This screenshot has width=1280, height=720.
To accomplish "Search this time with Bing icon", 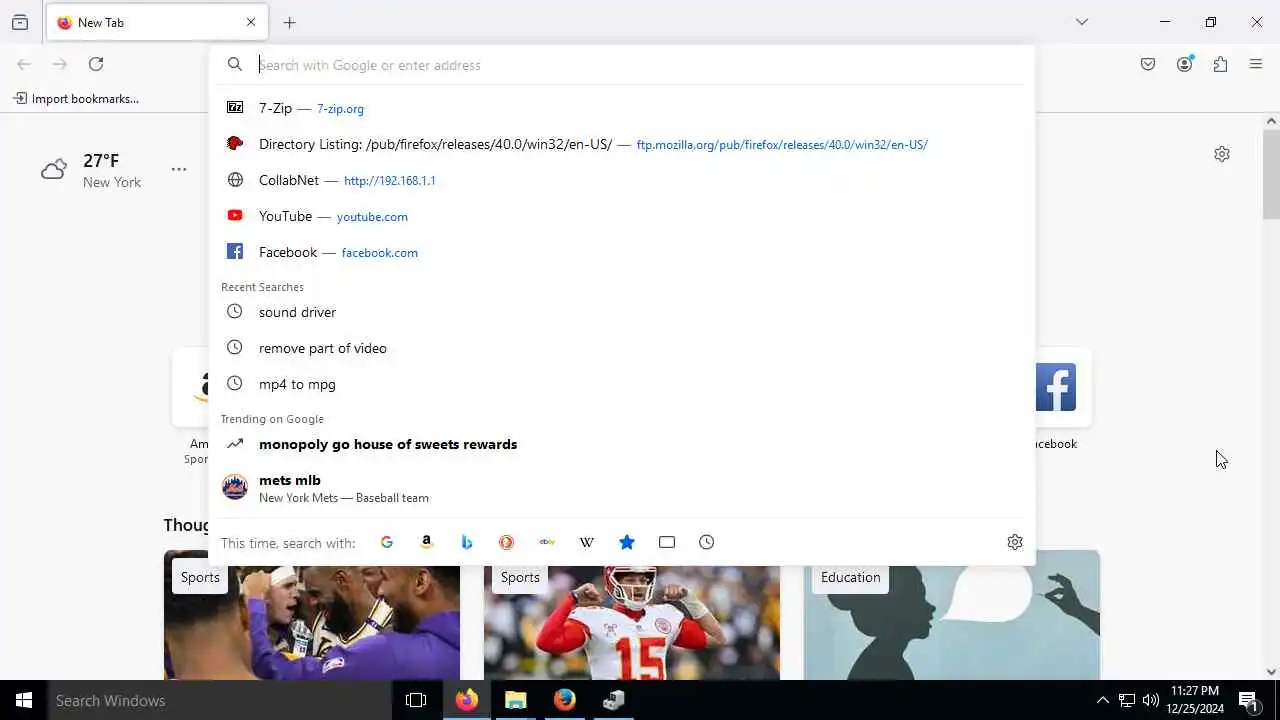I will tap(467, 543).
